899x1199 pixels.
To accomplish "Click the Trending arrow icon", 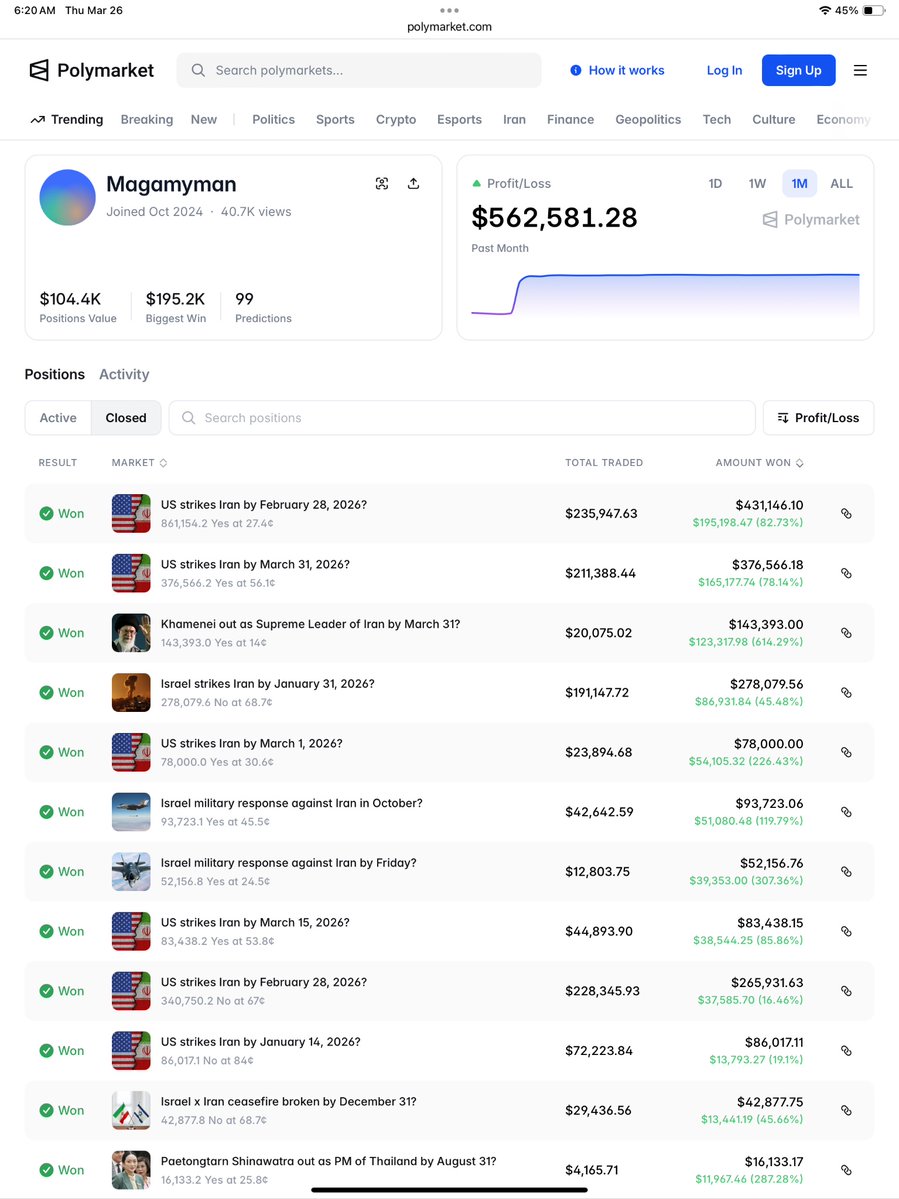I will point(37,120).
